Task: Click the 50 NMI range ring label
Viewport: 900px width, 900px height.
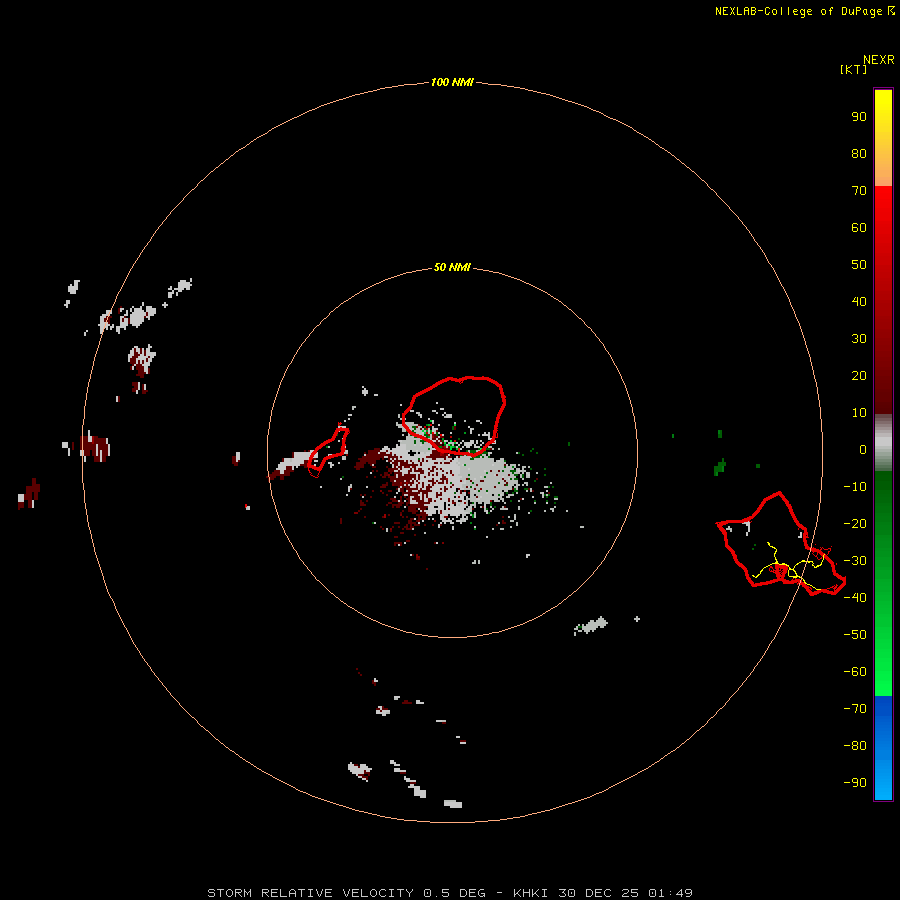Action: pyautogui.click(x=452, y=267)
